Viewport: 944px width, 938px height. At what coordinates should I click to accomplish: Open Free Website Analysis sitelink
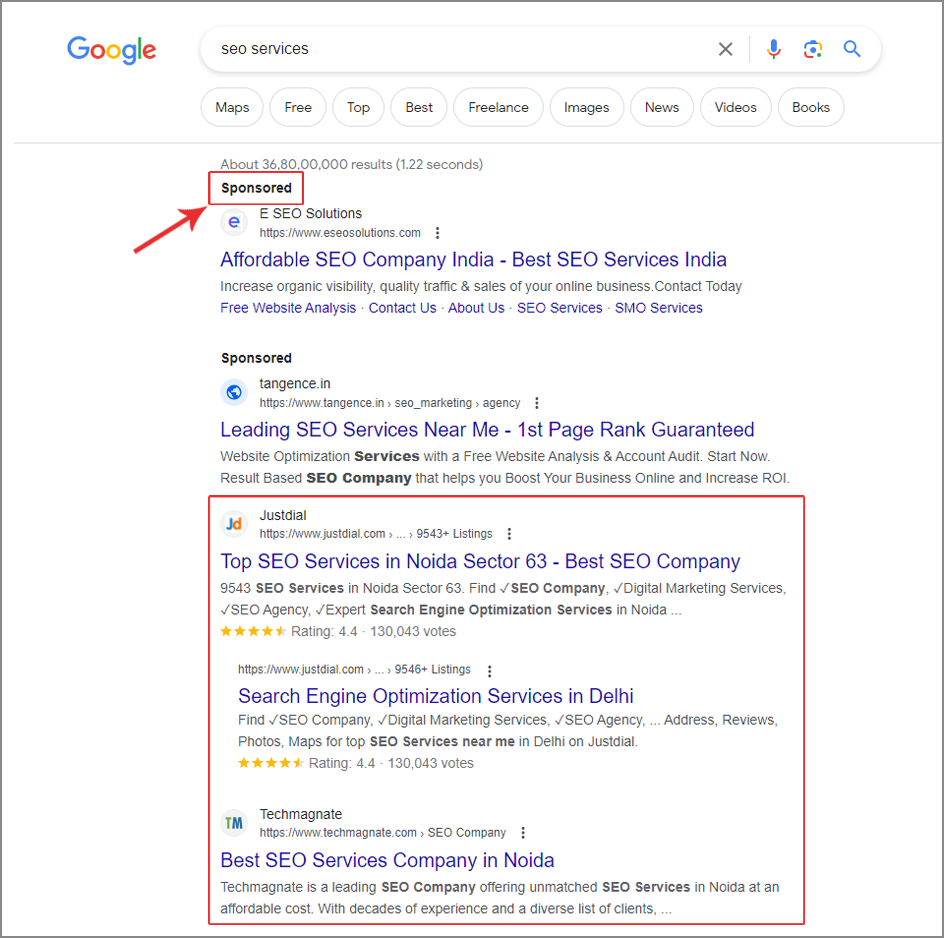288,308
